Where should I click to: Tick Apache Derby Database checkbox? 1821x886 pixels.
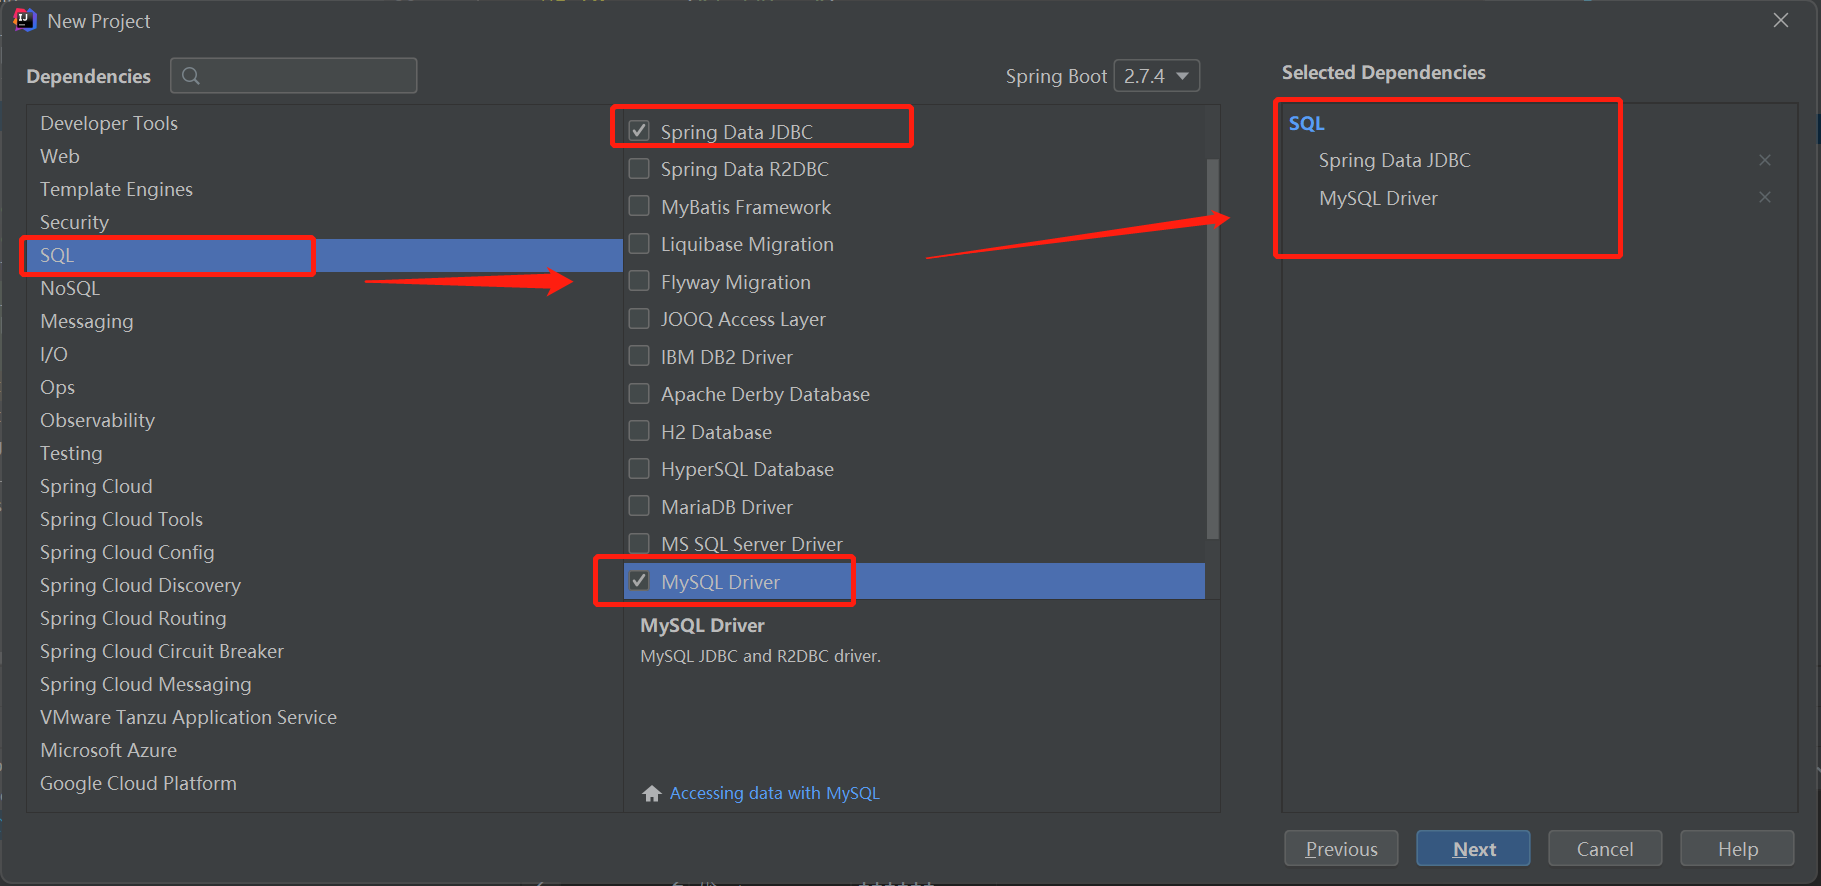(639, 393)
